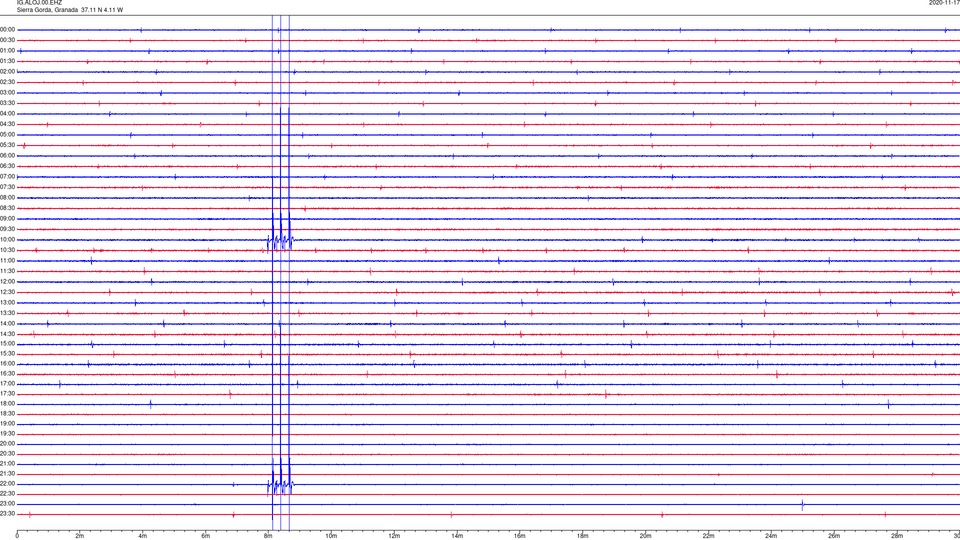Pick the 09:00 time label
The width and height of the screenshot is (960, 540).
[7, 219]
